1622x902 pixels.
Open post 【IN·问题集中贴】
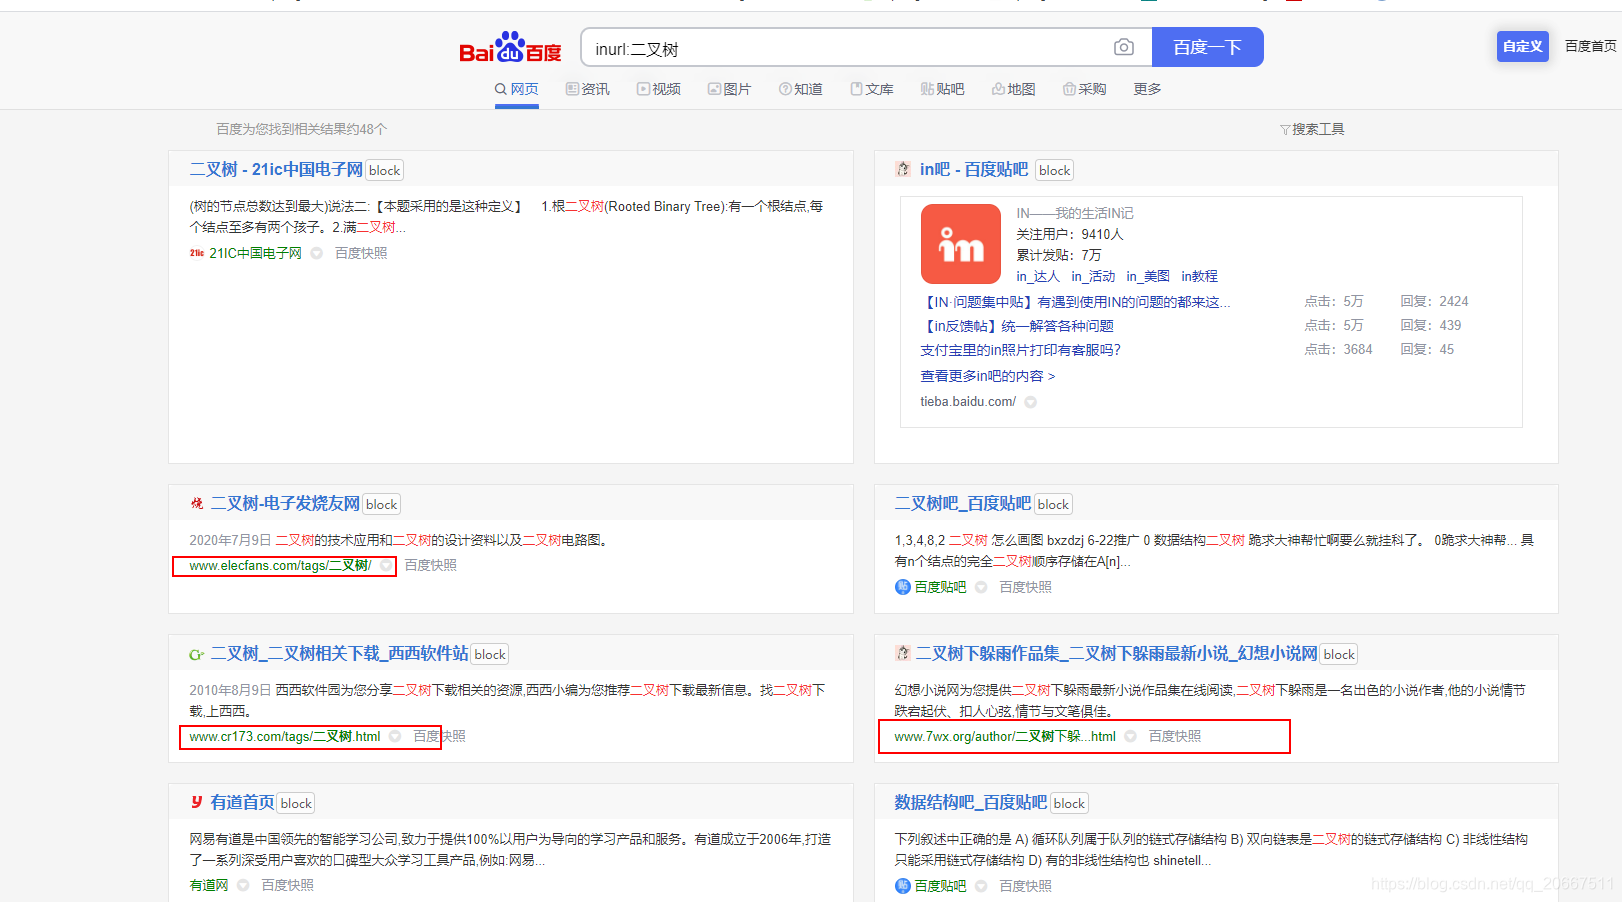1075,302
